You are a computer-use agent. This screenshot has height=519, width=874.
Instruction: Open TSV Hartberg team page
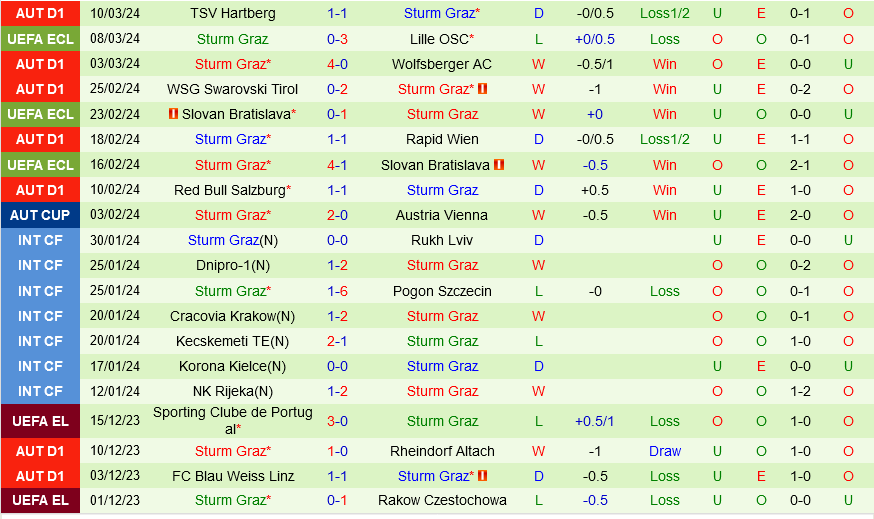click(x=233, y=14)
